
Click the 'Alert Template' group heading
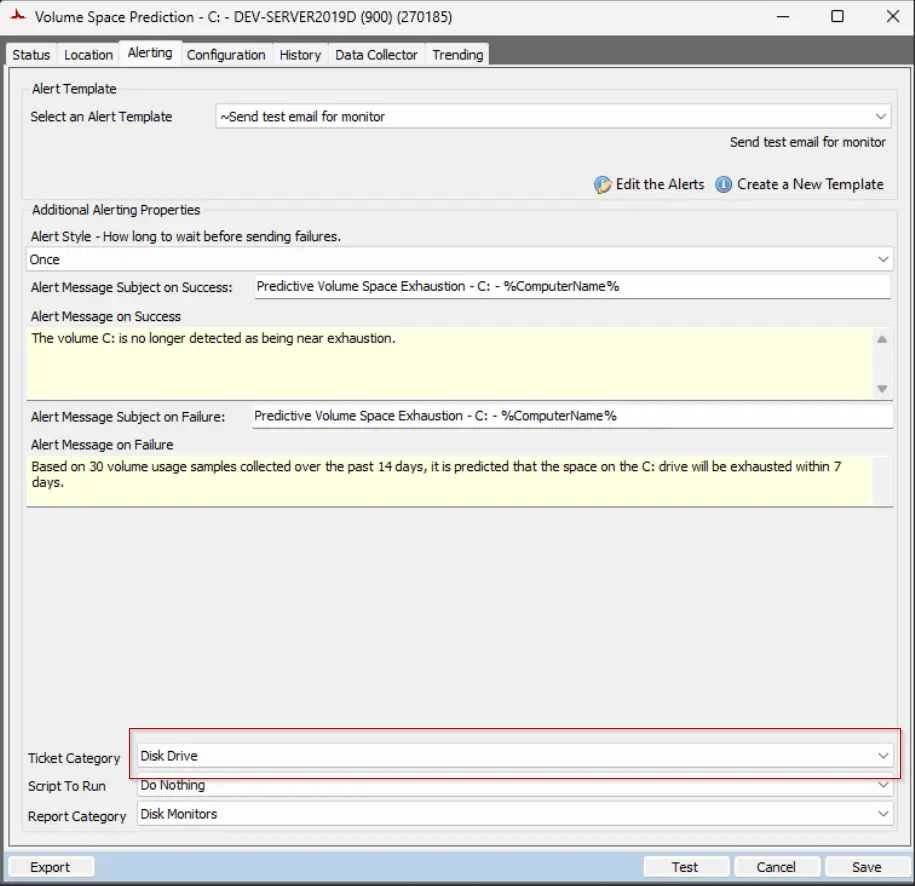pyautogui.click(x=74, y=89)
